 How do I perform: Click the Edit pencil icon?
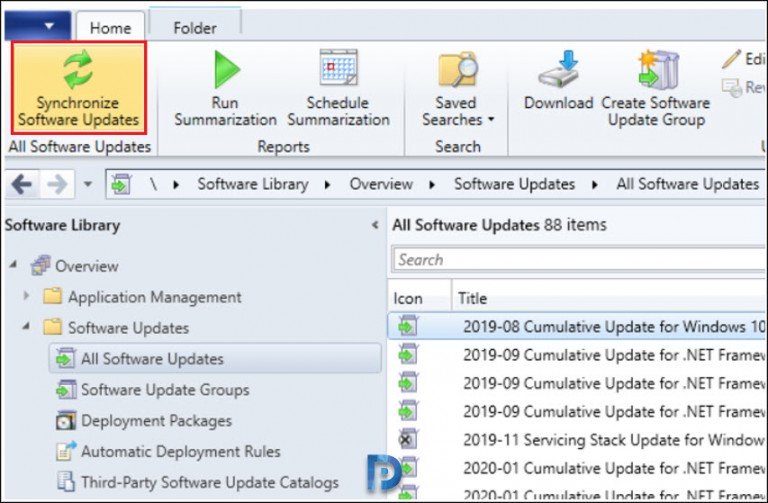click(x=731, y=59)
